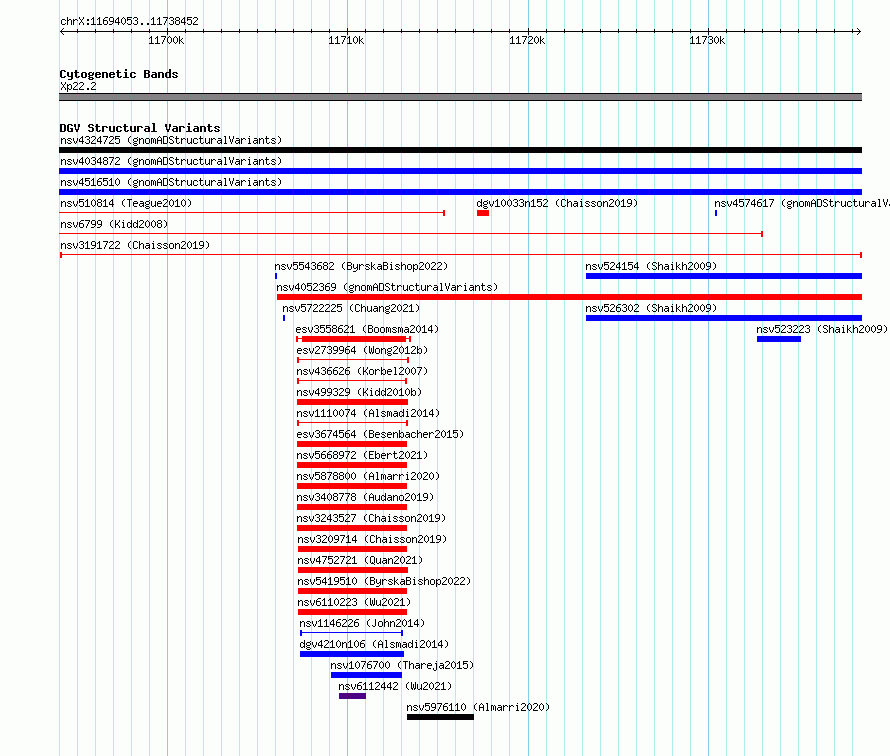Image resolution: width=890 pixels, height=756 pixels.
Task: Open nsv526302 (Shaikh2009) label
Action: [x=651, y=308]
